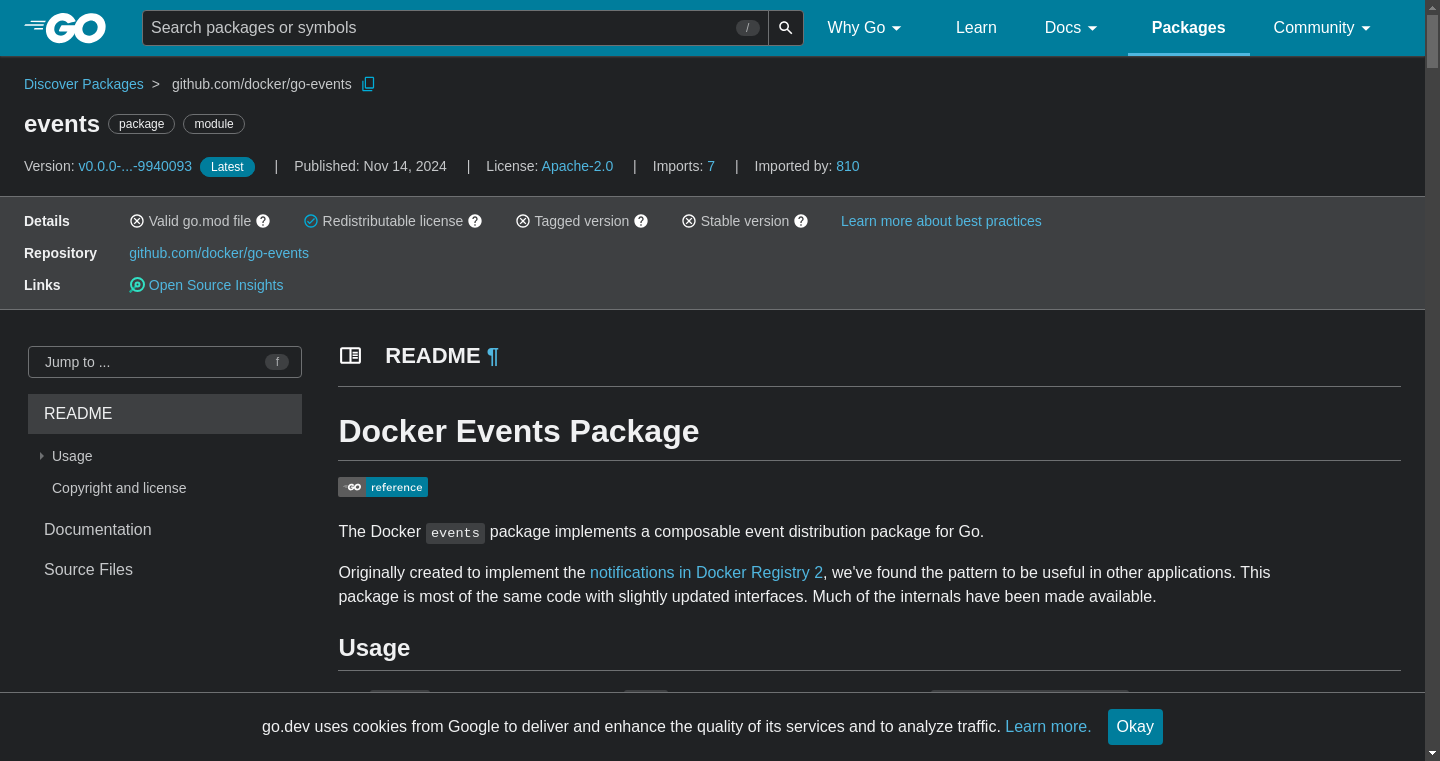Open the Apache-2.0 license link
Viewport: 1440px width, 761px height.
click(x=577, y=166)
